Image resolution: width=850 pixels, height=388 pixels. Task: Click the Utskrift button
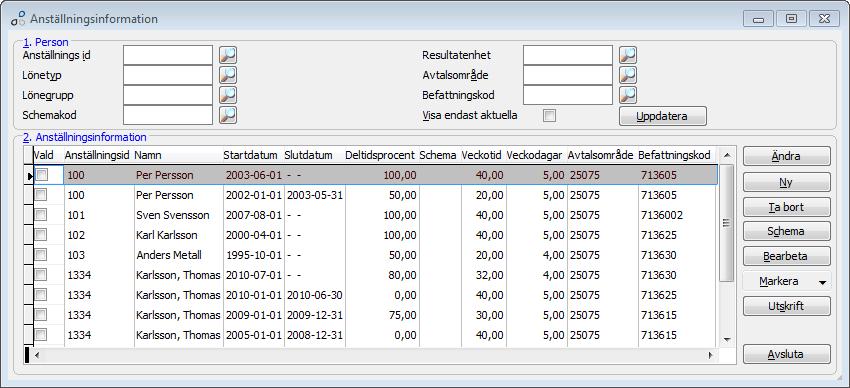787,306
